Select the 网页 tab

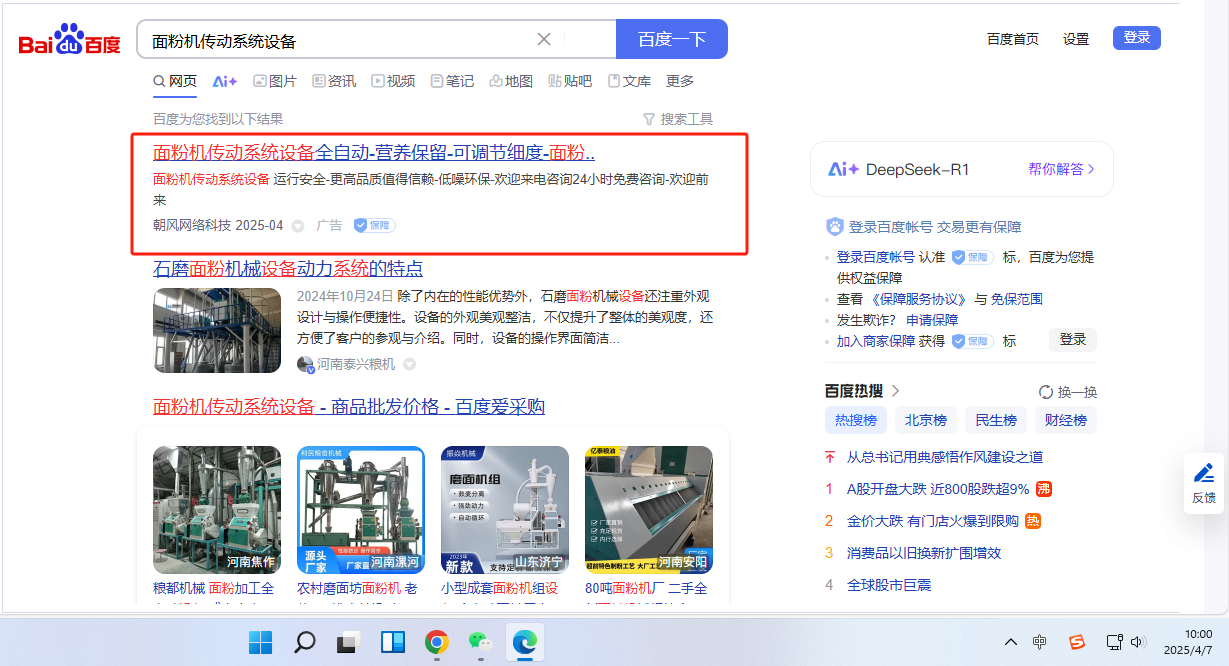(175, 81)
